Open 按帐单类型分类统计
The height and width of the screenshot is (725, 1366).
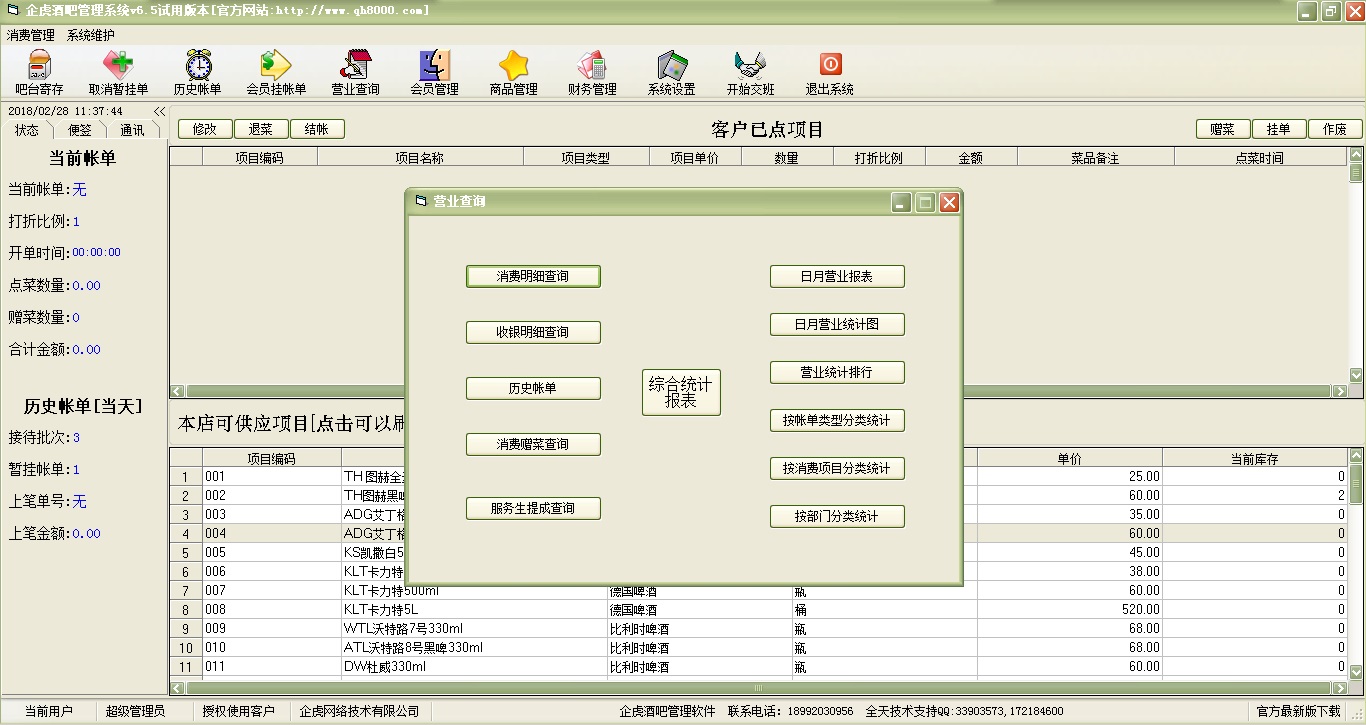837,420
